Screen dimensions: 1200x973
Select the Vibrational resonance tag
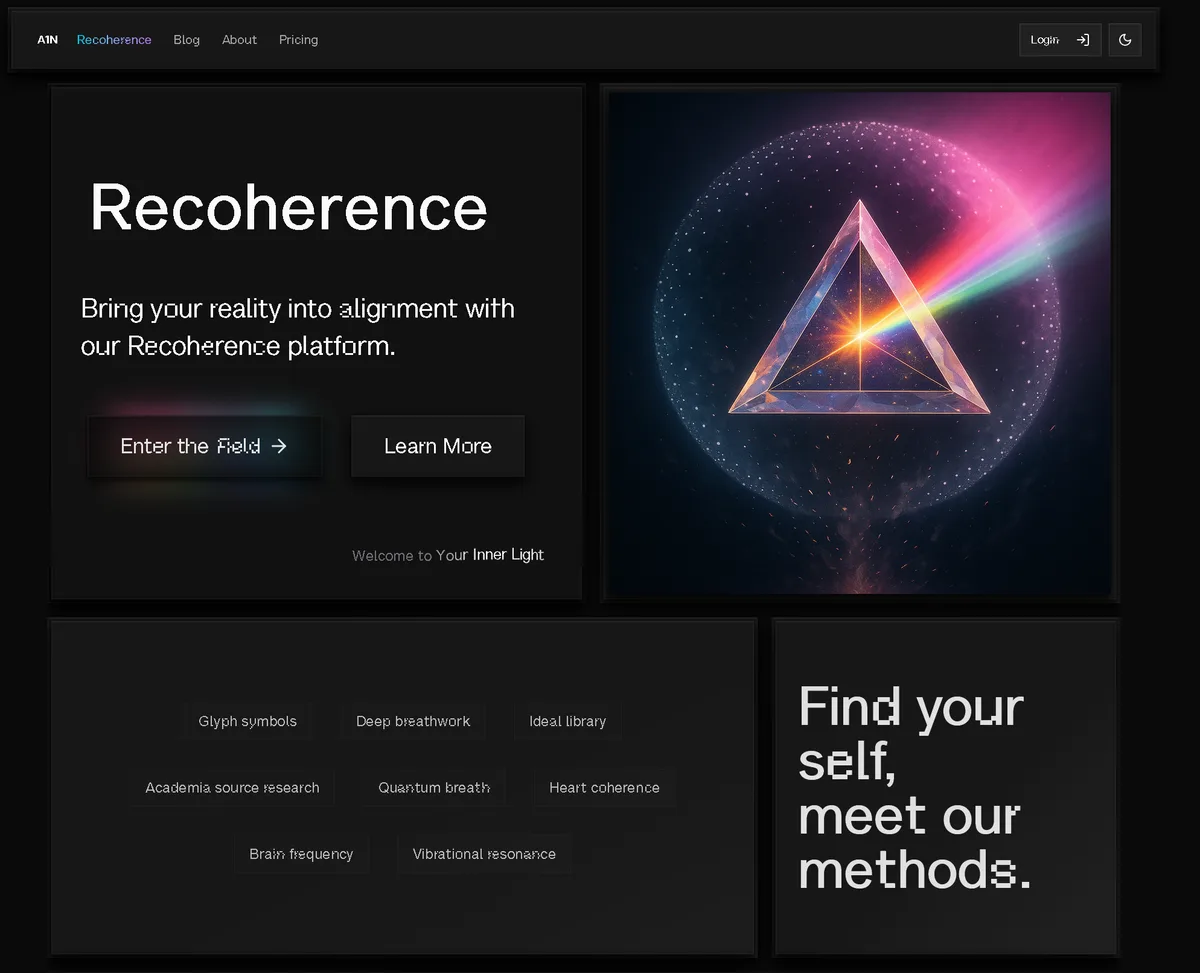[x=484, y=854]
